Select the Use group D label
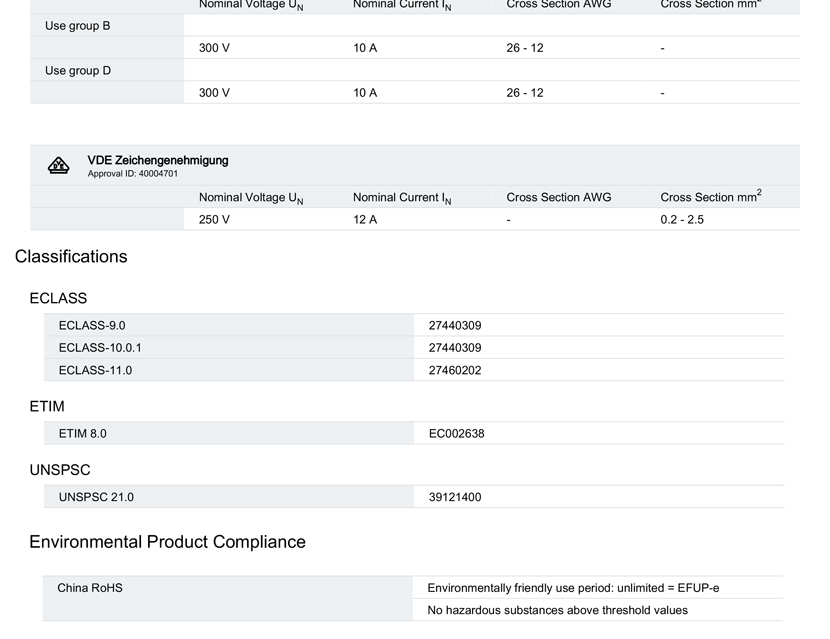This screenshot has width=830, height=639. click(x=78, y=71)
